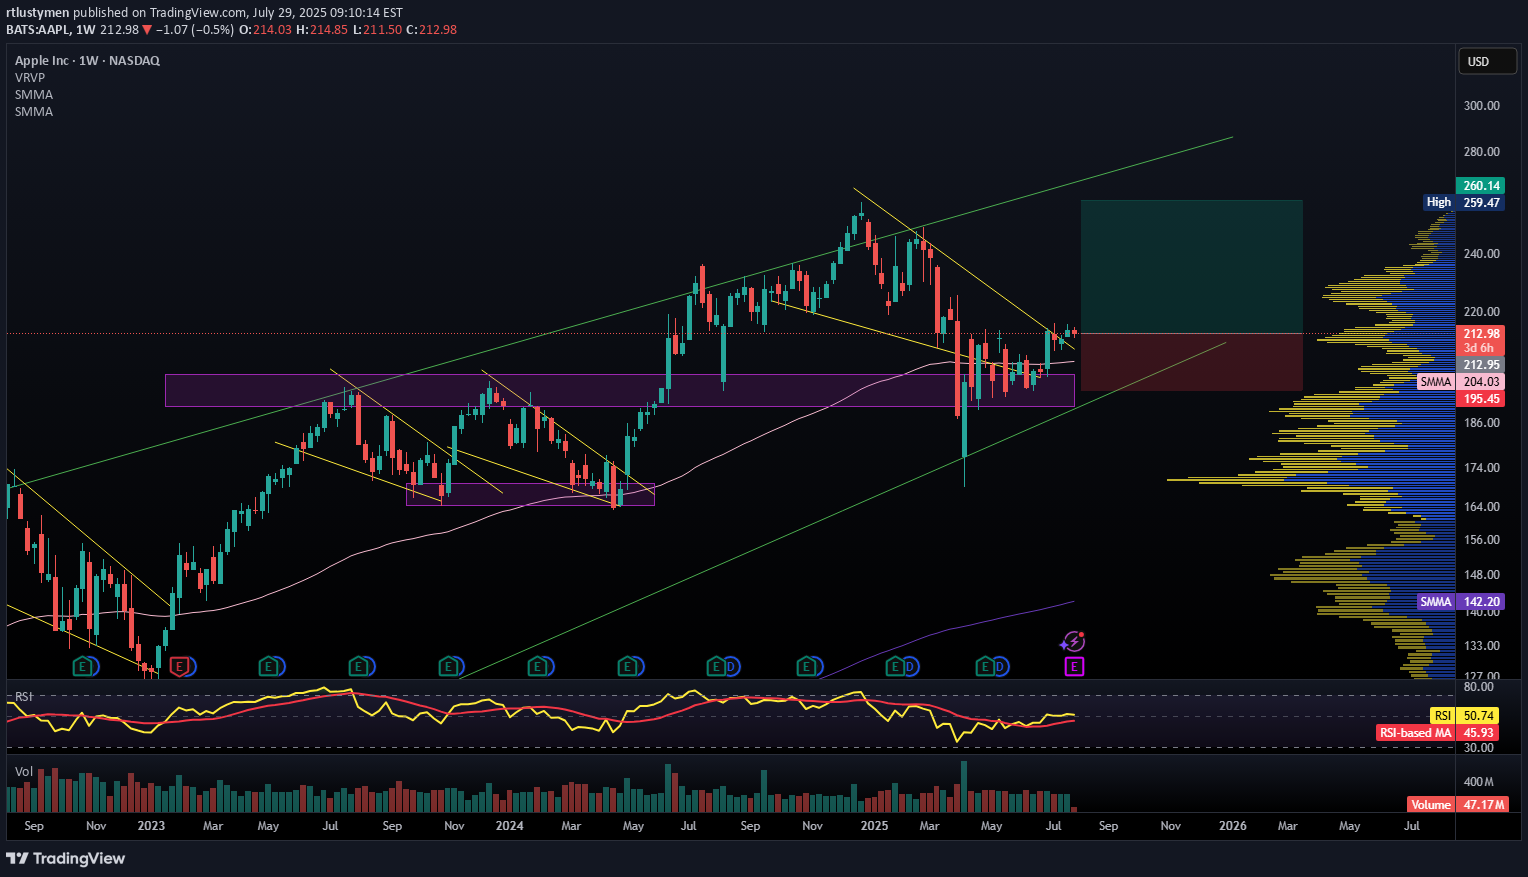The image size is (1528, 877).
Task: Open the earnings marker at May 2023
Action: pos(268,666)
